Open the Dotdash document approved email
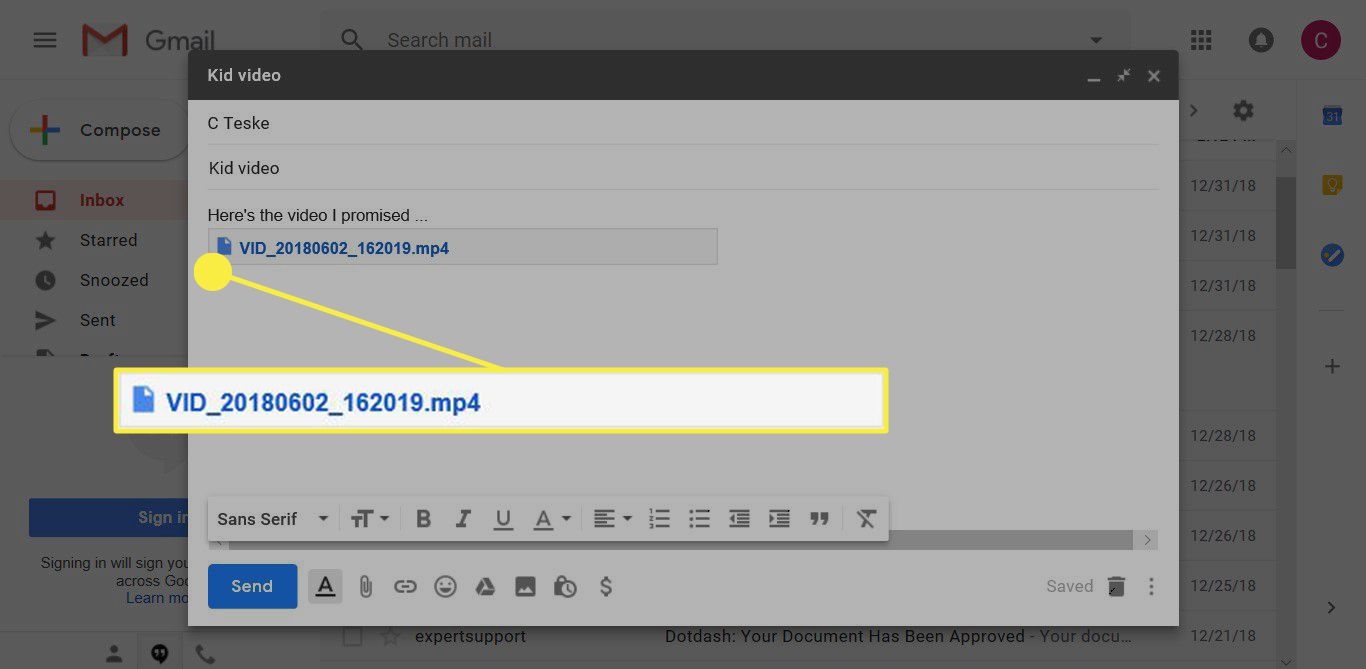Viewport: 1366px width, 669px height. [x=898, y=636]
